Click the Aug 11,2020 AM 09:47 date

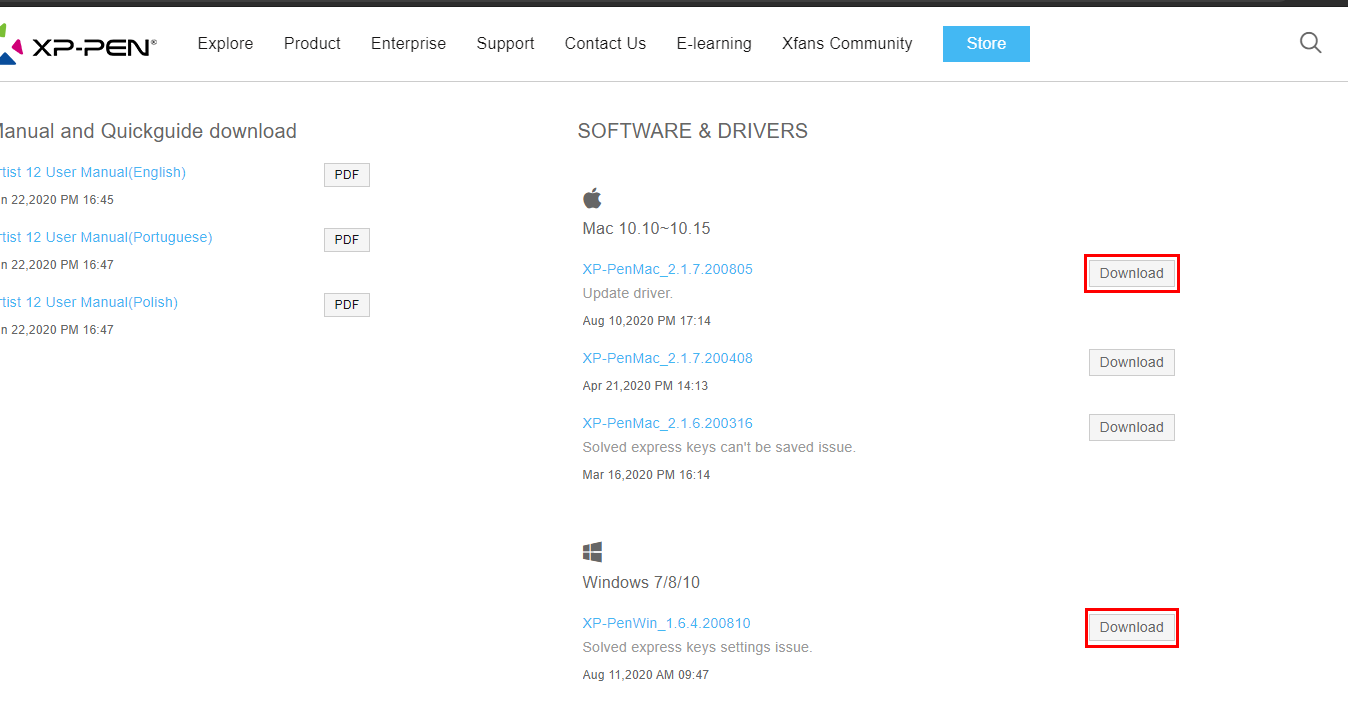coord(645,675)
